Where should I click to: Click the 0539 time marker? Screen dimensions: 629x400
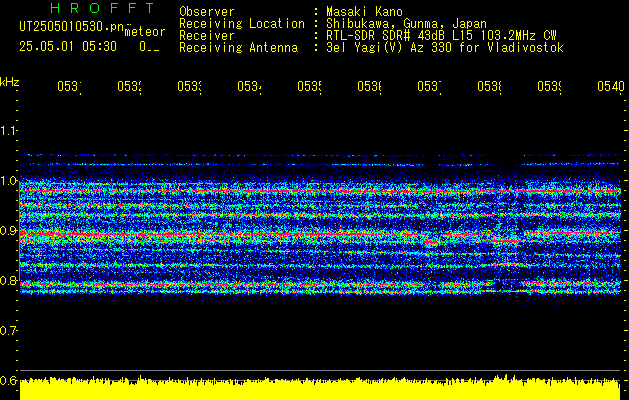549,86
